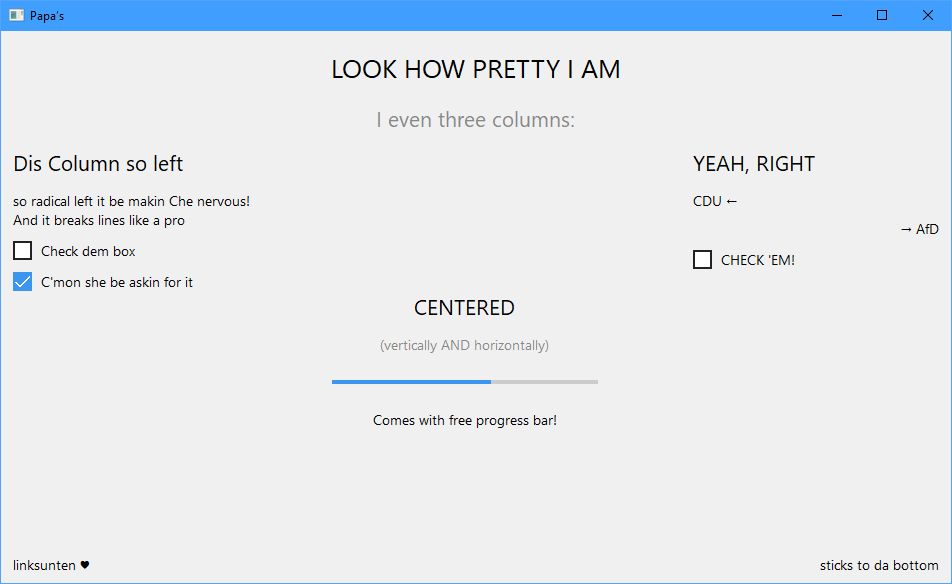This screenshot has height=584, width=952.
Task: Click the 'YEAH, RIGHT' column header
Action: pos(754,164)
